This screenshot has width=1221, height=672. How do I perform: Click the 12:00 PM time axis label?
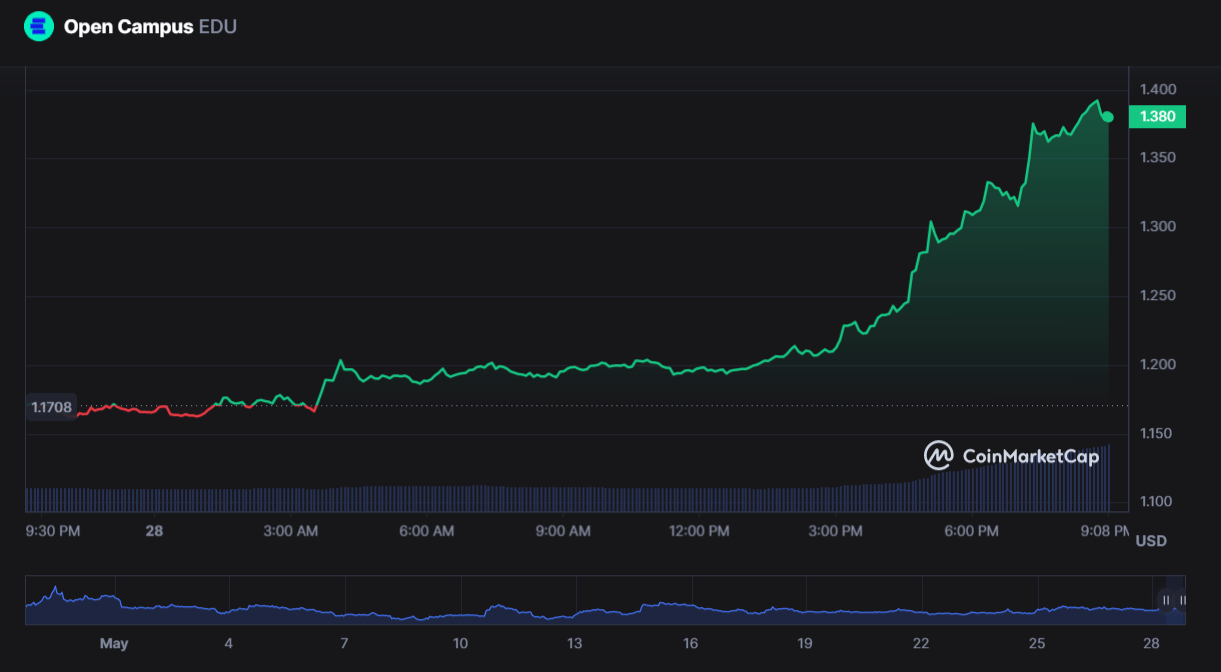(x=699, y=531)
